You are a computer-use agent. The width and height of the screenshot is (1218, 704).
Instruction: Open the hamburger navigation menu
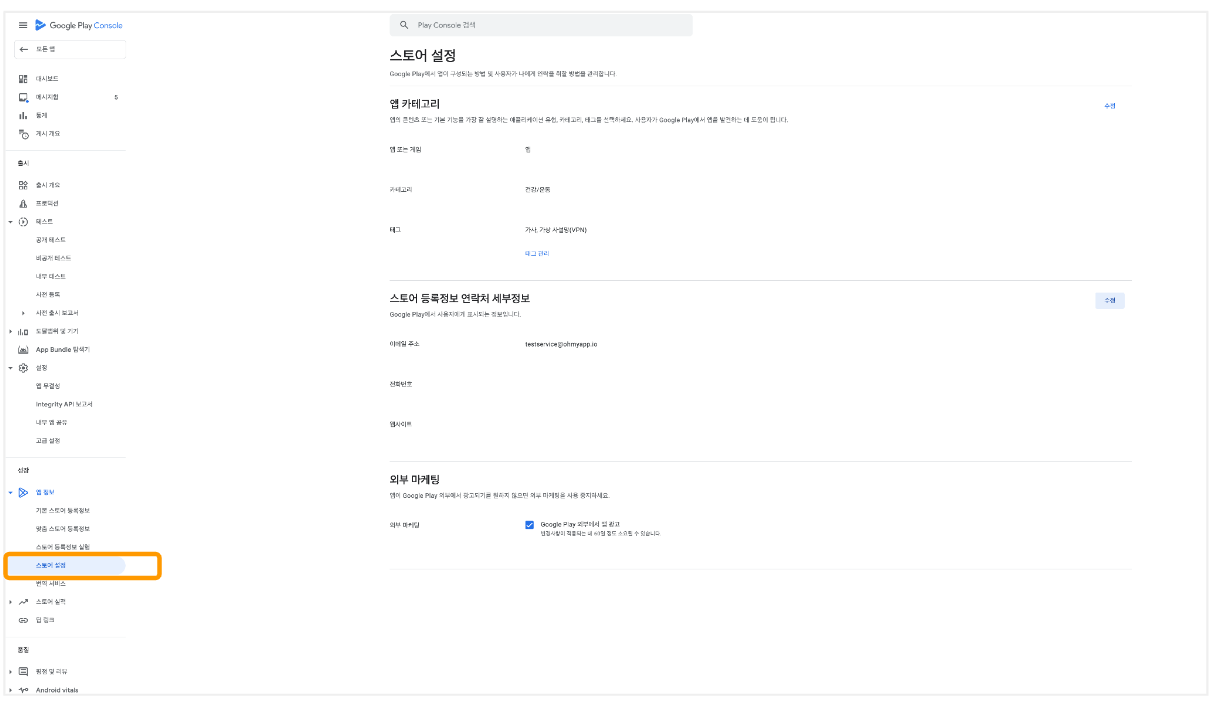point(23,25)
